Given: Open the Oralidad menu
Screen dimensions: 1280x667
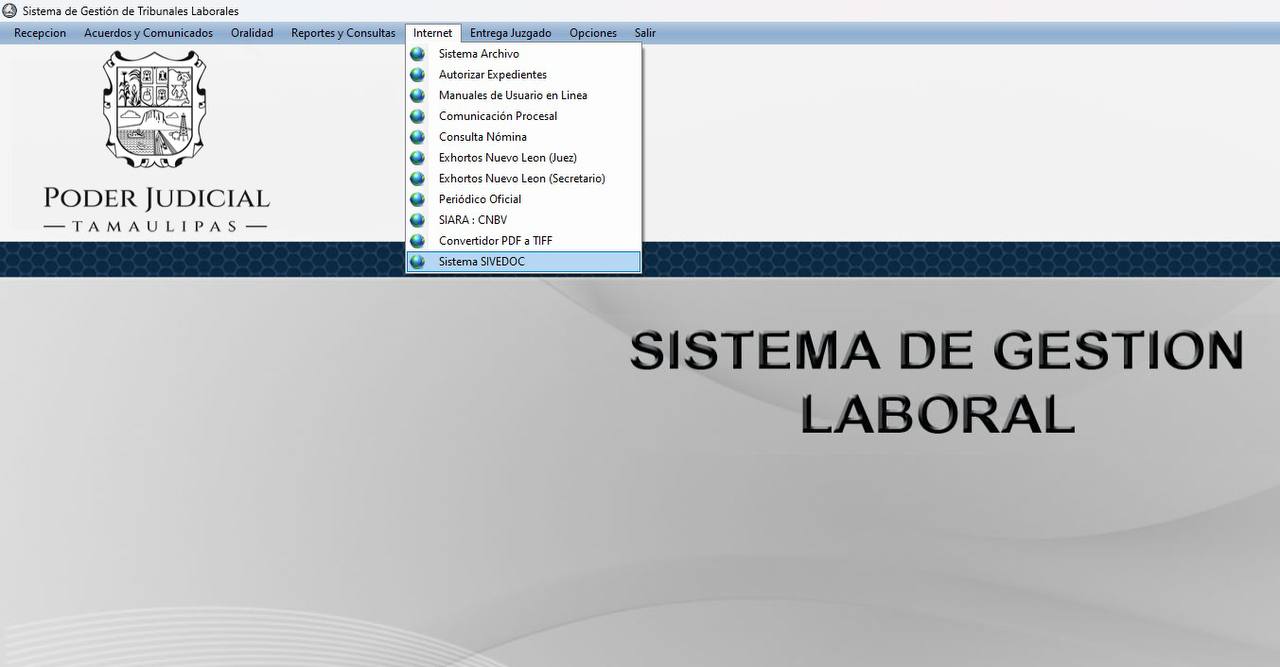Looking at the screenshot, I should (x=251, y=32).
